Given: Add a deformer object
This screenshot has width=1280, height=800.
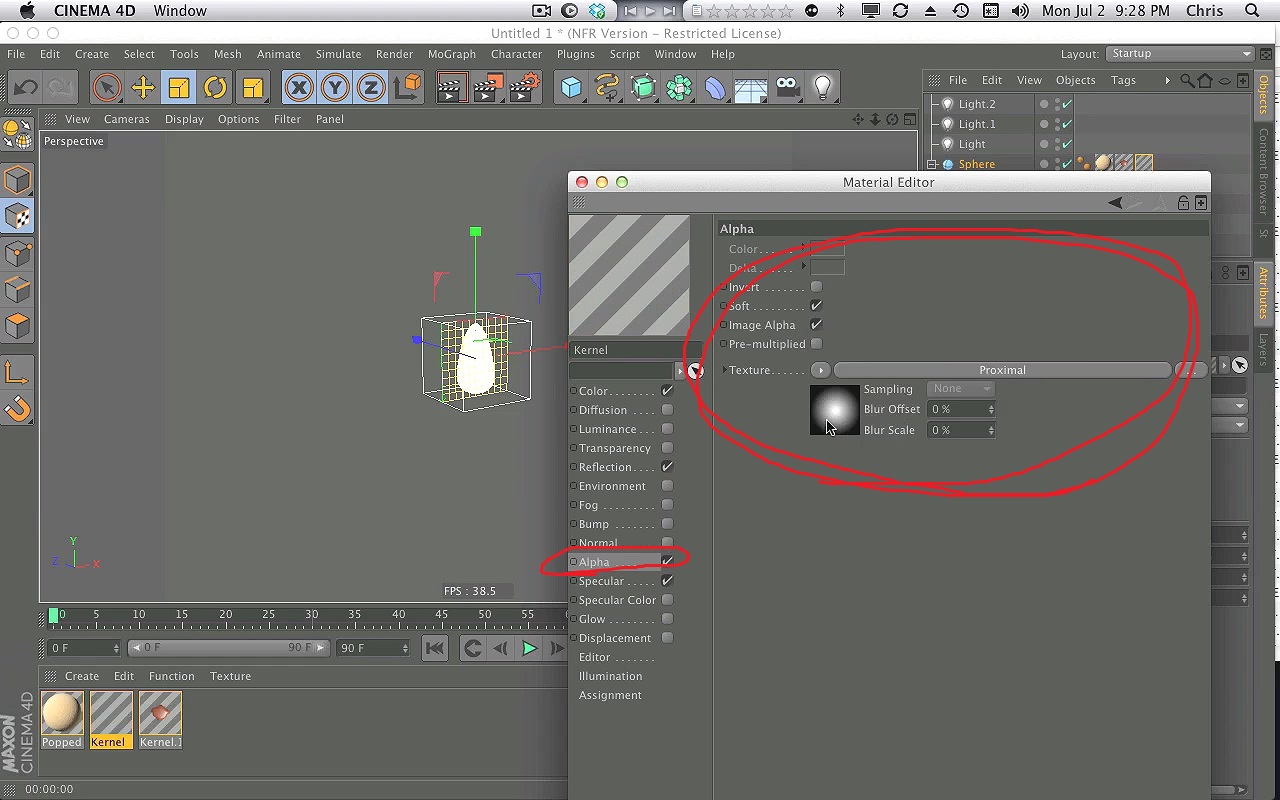Looking at the screenshot, I should point(715,88).
